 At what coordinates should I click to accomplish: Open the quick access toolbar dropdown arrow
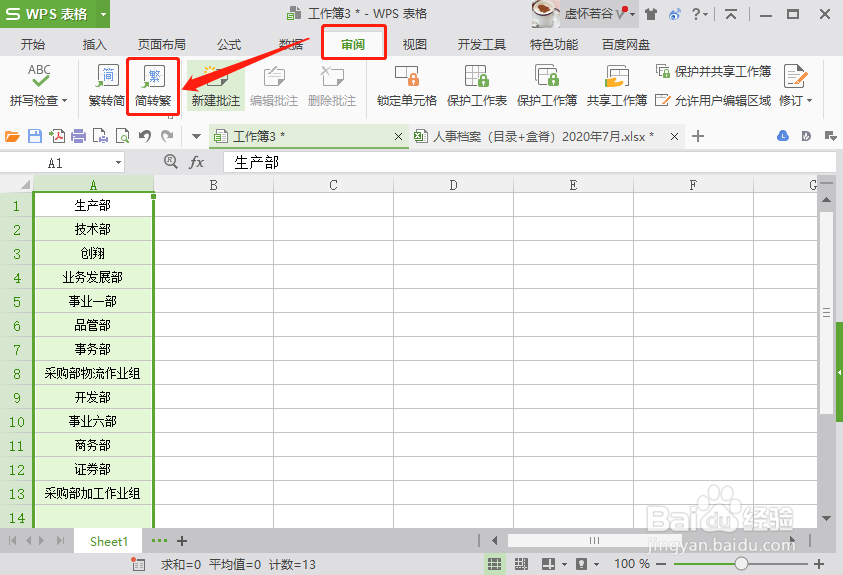pos(196,136)
